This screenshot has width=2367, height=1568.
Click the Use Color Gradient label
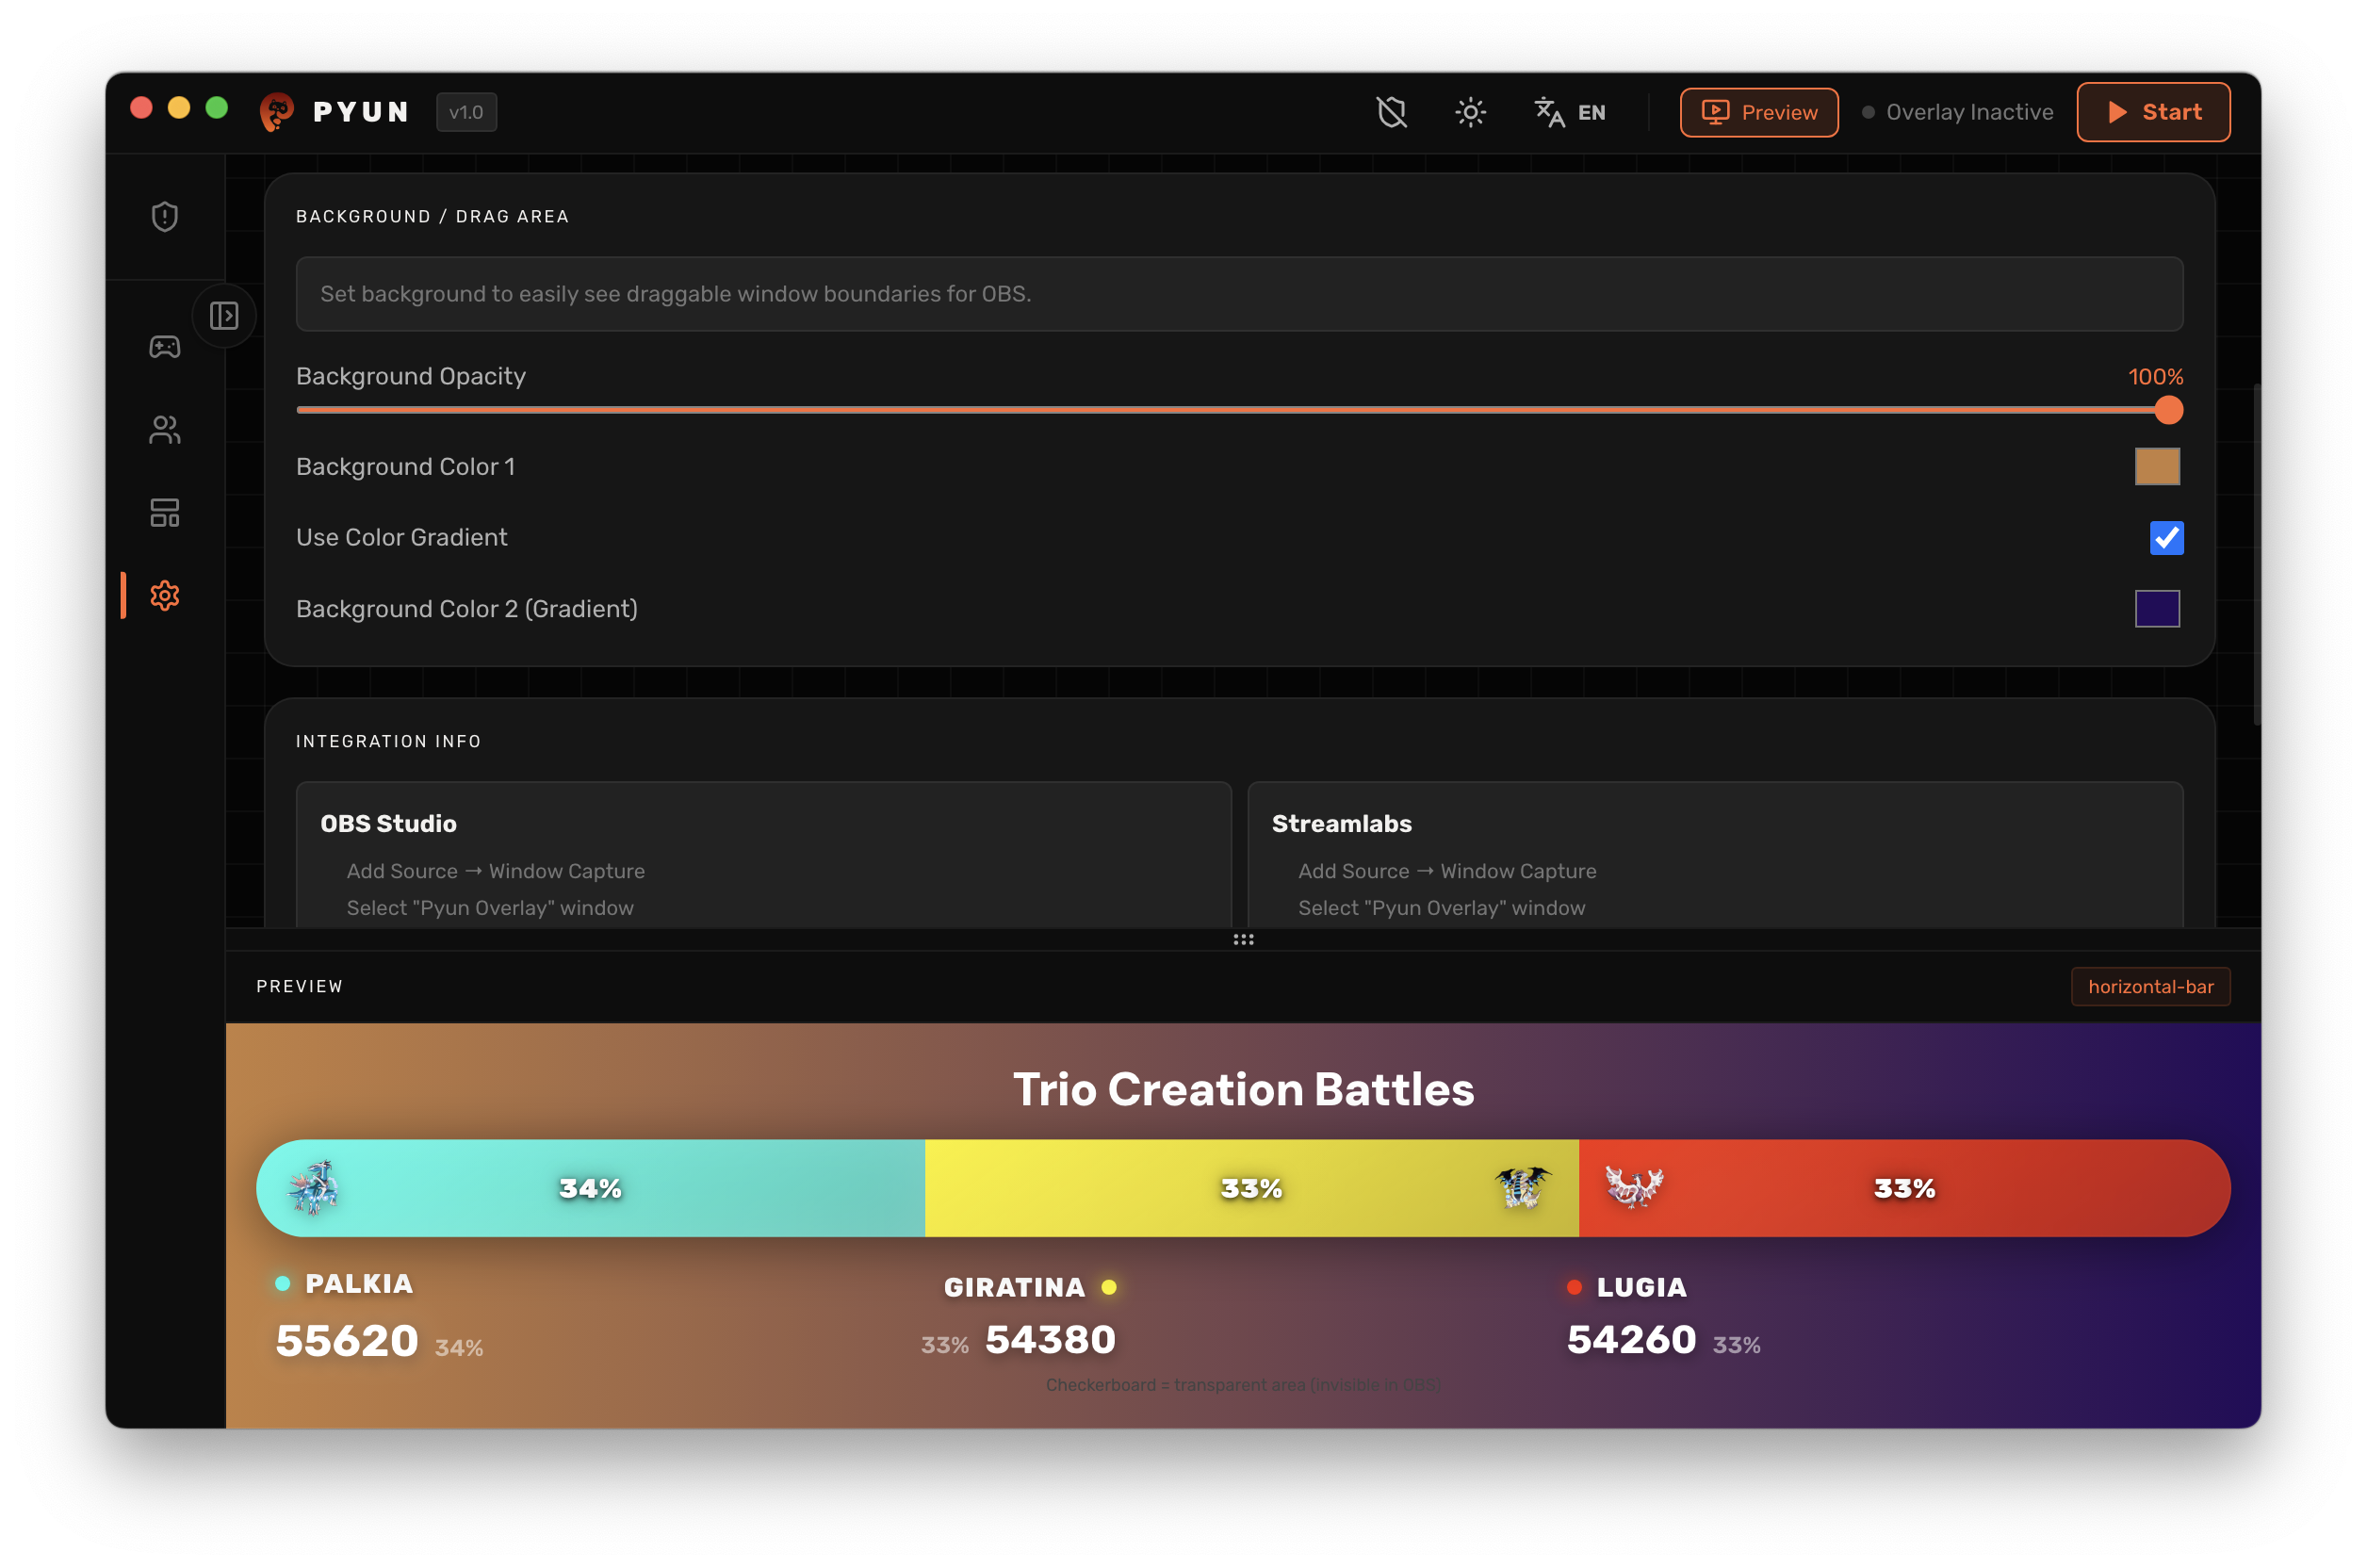[x=402, y=538]
